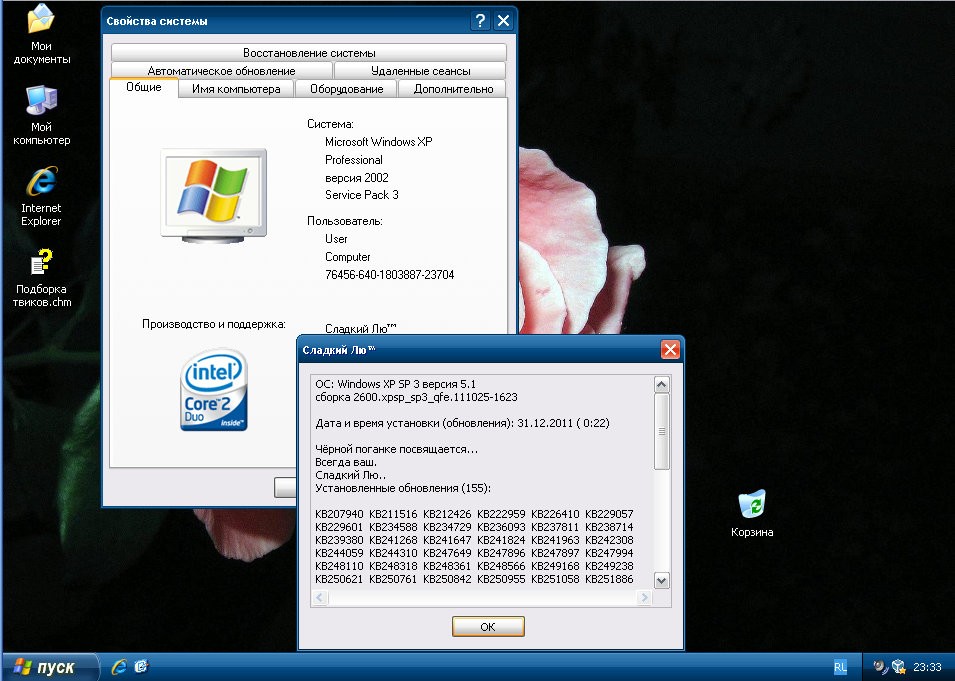Click the Windows XP logo monitor image
The image size is (955, 681).
coord(214,196)
